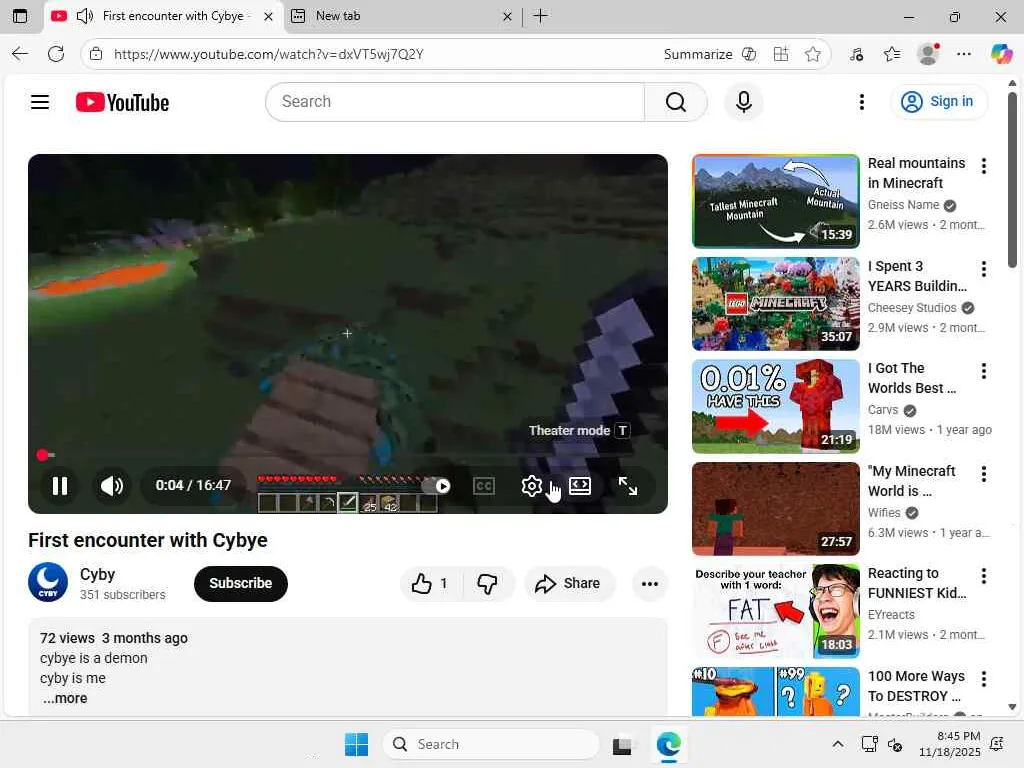Viewport: 1024px width, 768px height.
Task: Subscribe to Cyby channel
Action: coord(240,583)
